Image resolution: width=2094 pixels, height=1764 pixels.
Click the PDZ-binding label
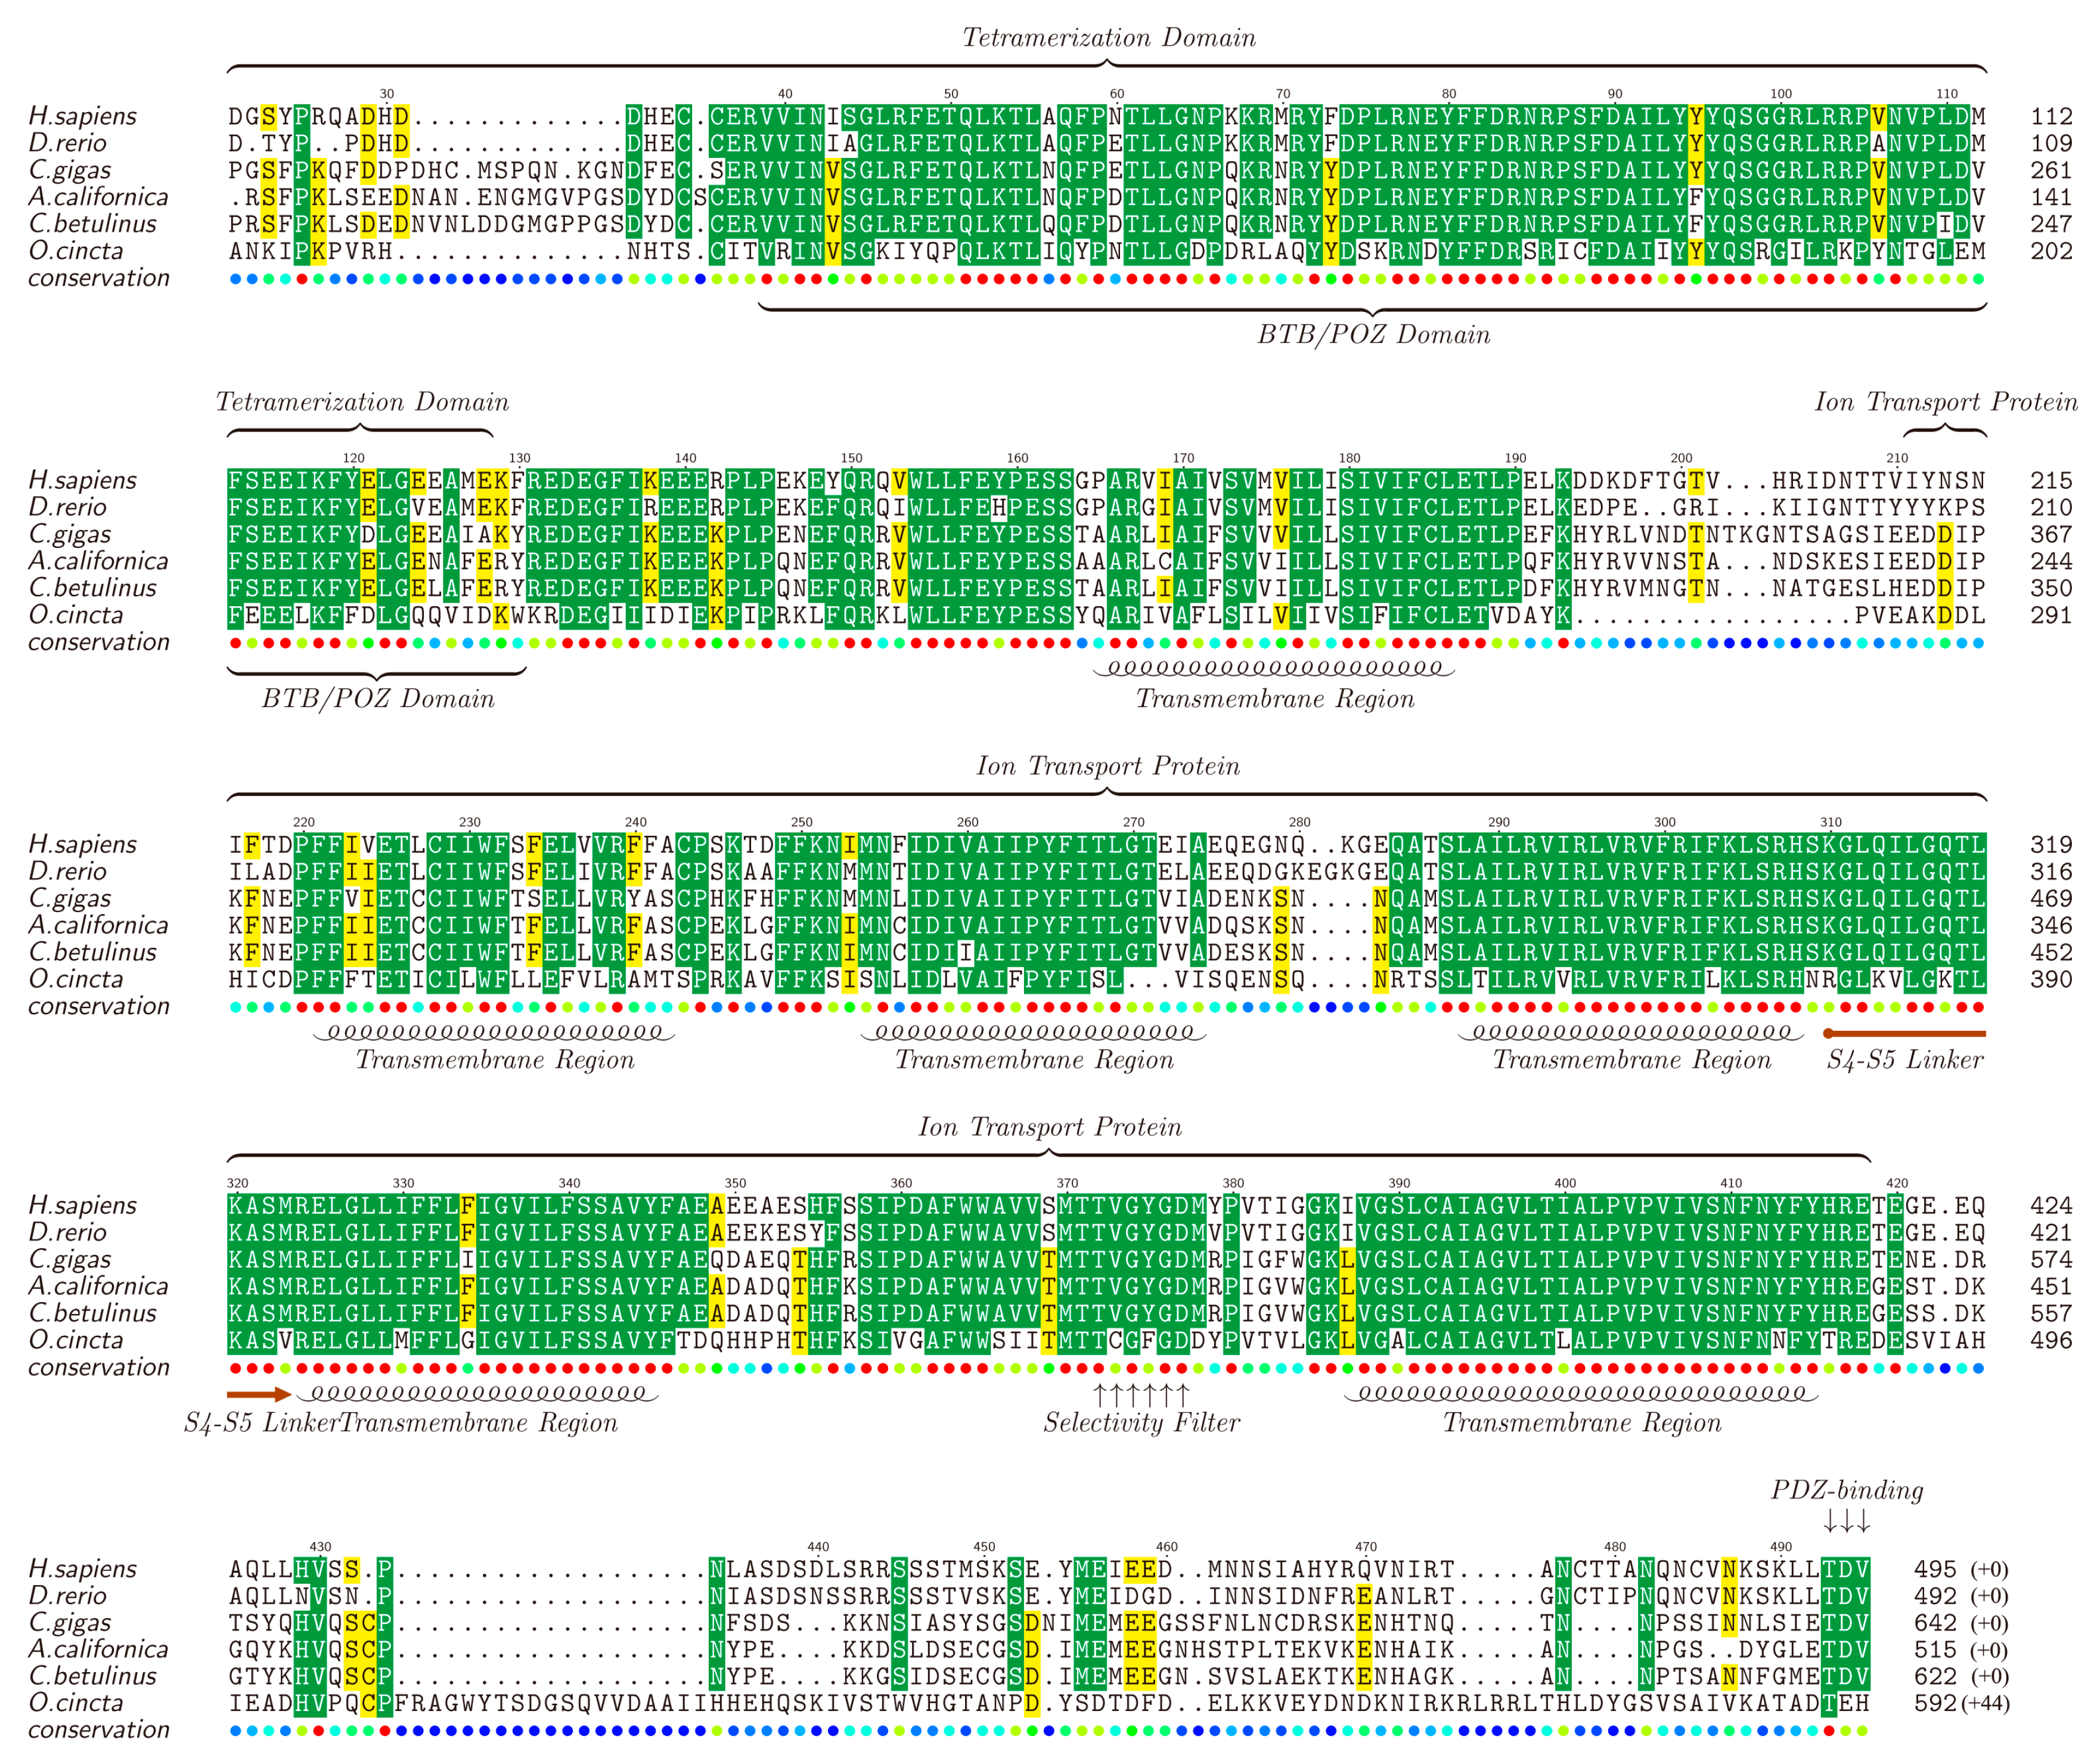1846,1490
